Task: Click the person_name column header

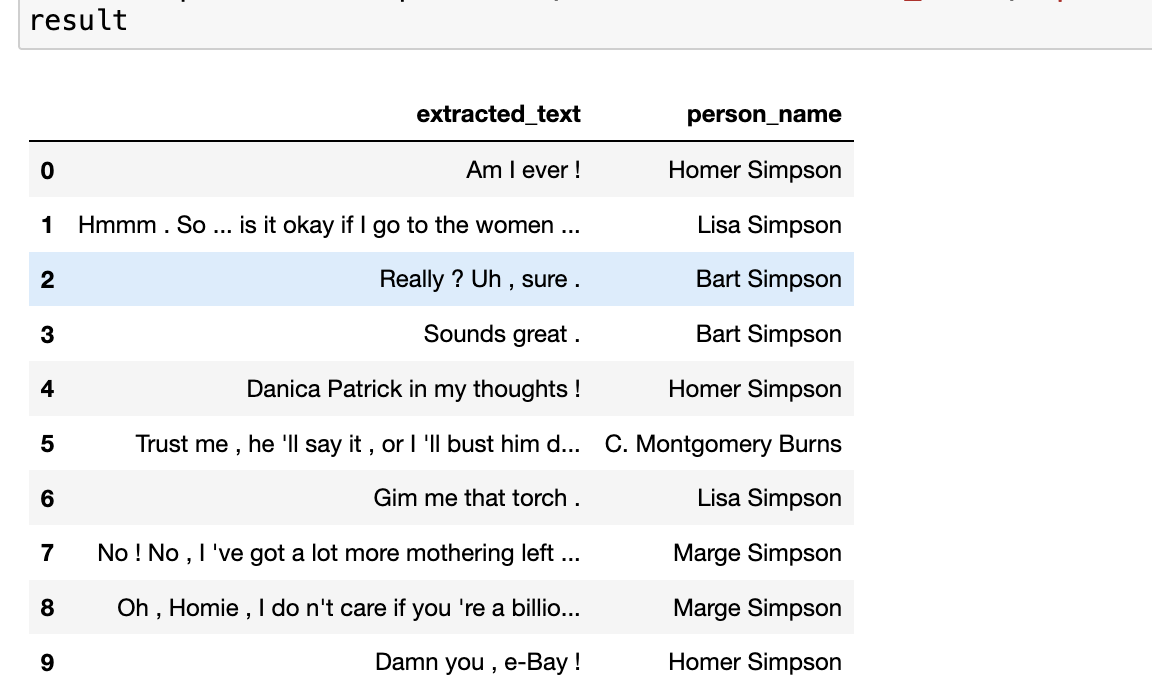Action: click(764, 114)
